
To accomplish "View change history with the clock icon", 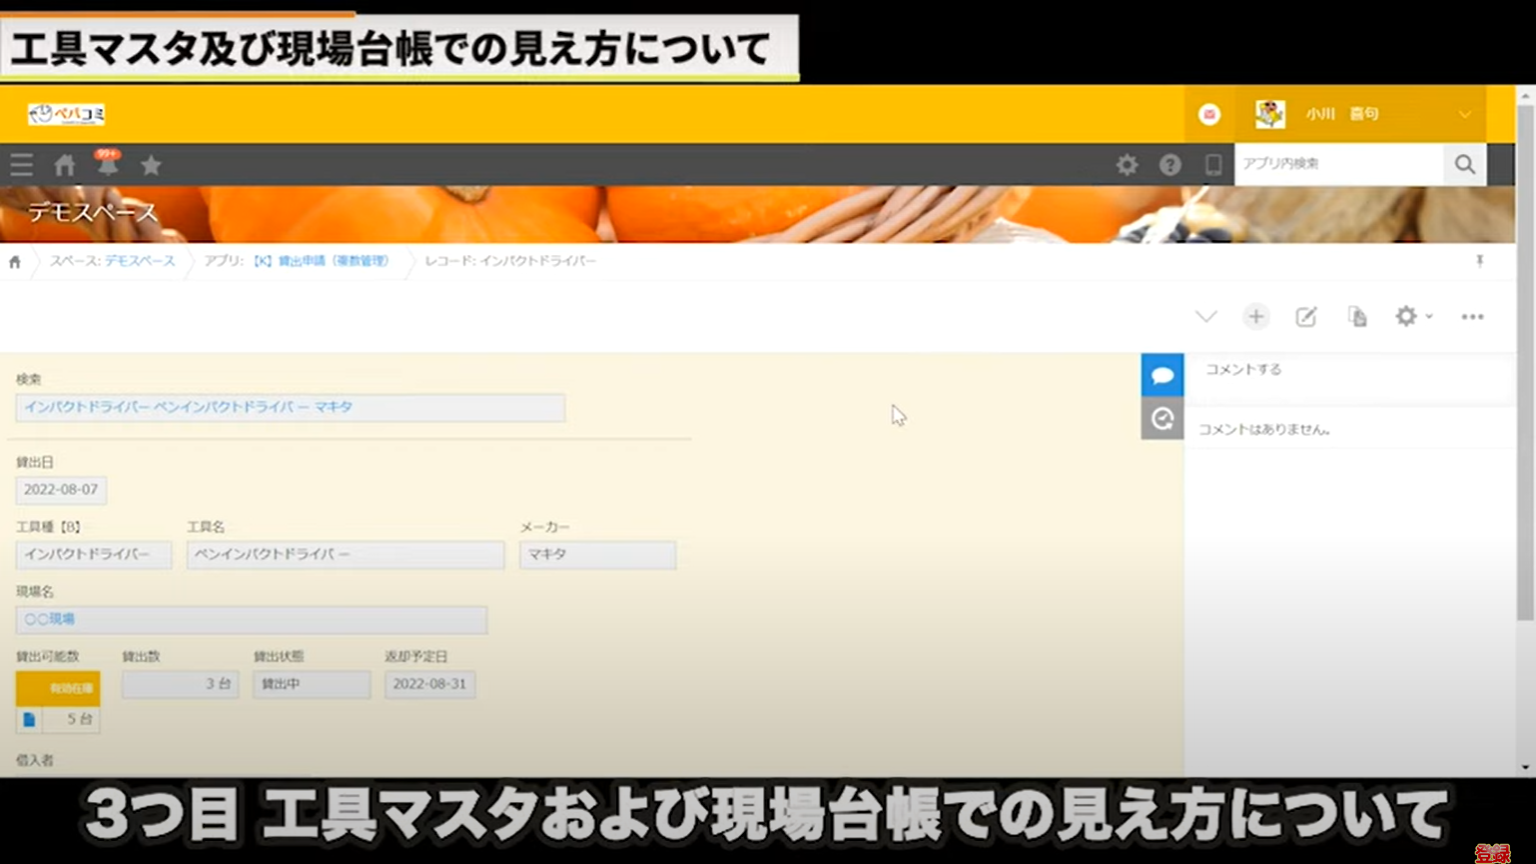I will point(1162,419).
